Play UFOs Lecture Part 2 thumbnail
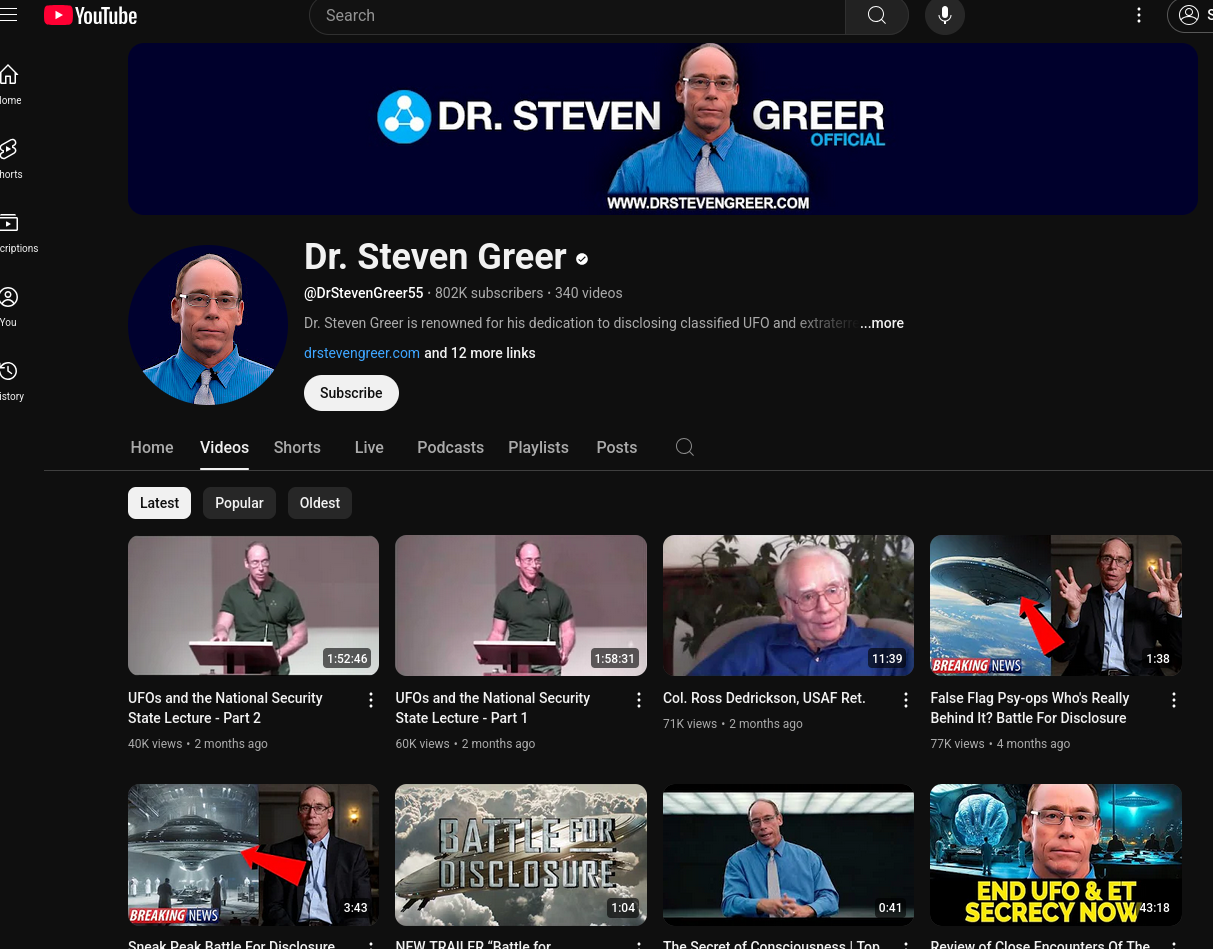 click(253, 605)
